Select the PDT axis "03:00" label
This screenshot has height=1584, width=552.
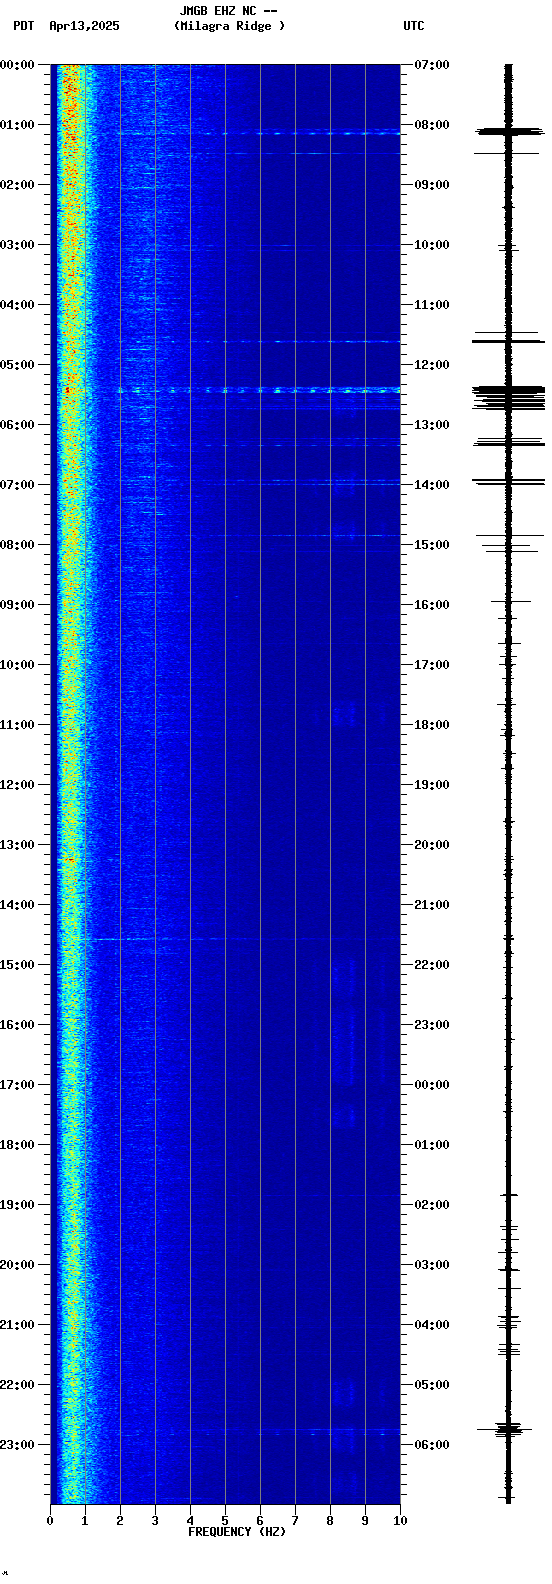tap(17, 245)
